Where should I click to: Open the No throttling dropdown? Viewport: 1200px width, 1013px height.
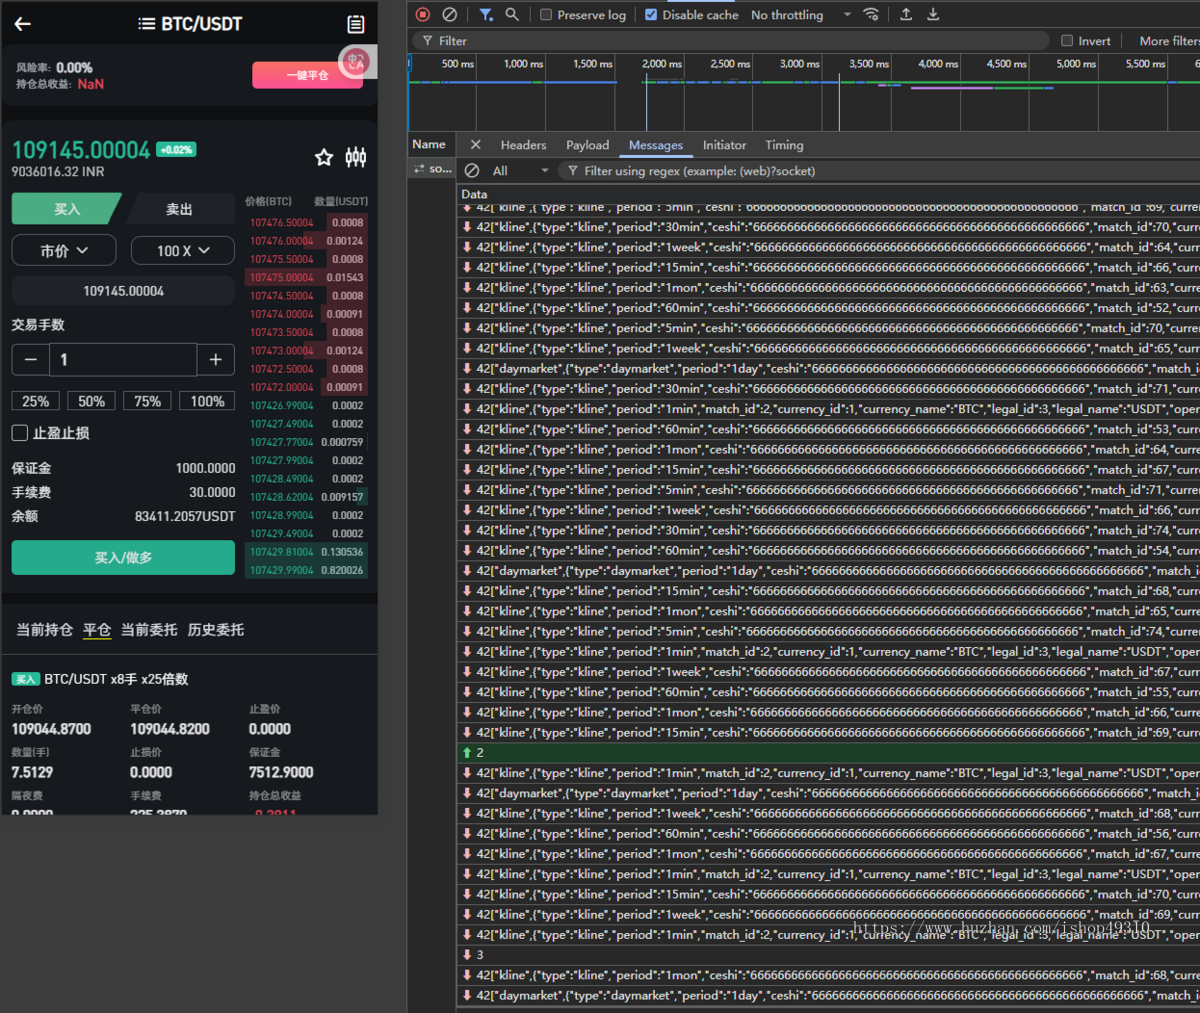[801, 15]
